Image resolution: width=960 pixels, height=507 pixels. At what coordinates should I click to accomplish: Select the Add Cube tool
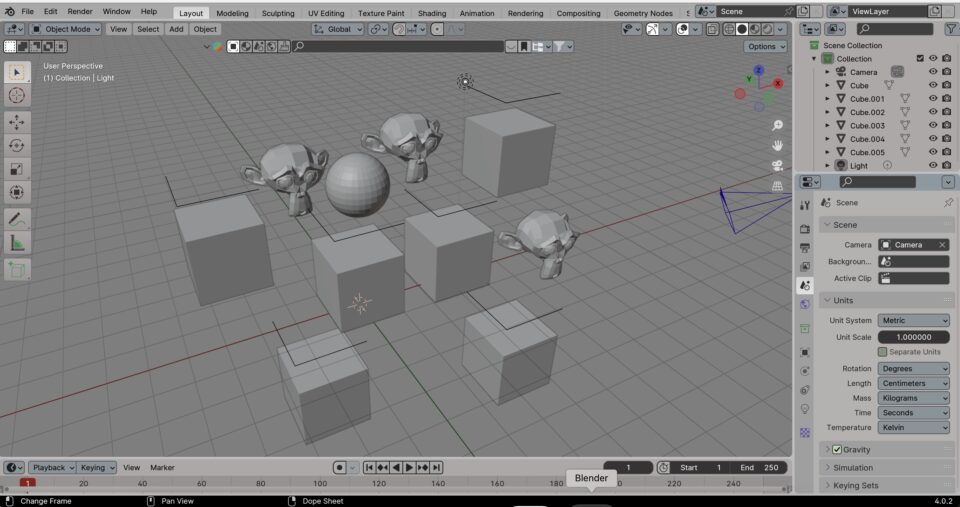(17, 269)
